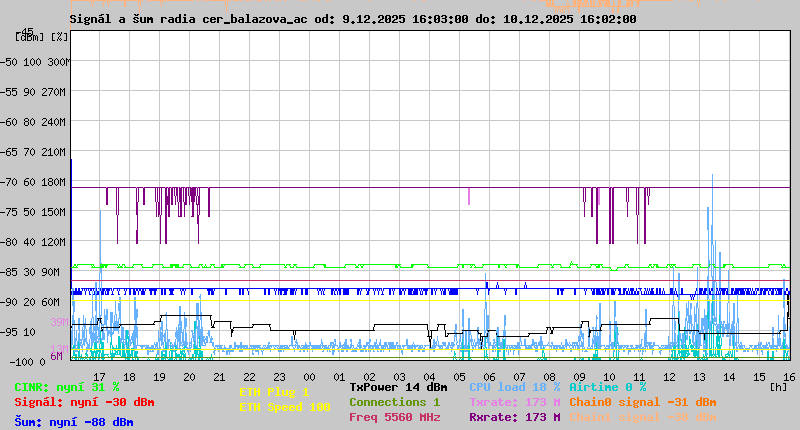The image size is (800, 430).
Task: Select the 'CINR: nyní 31 %' legend entry
Action: [x=67, y=387]
